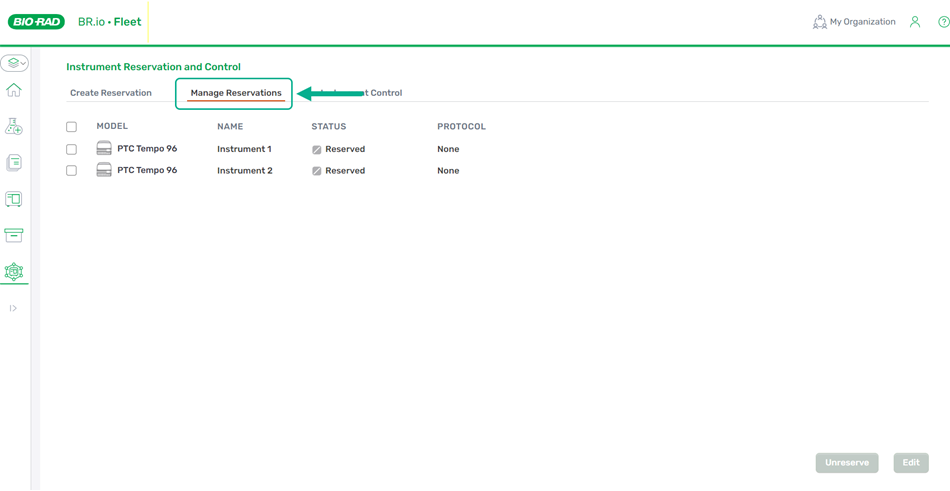Check the Instrument 2 row checkbox
This screenshot has height=491, width=950.
(x=71, y=171)
